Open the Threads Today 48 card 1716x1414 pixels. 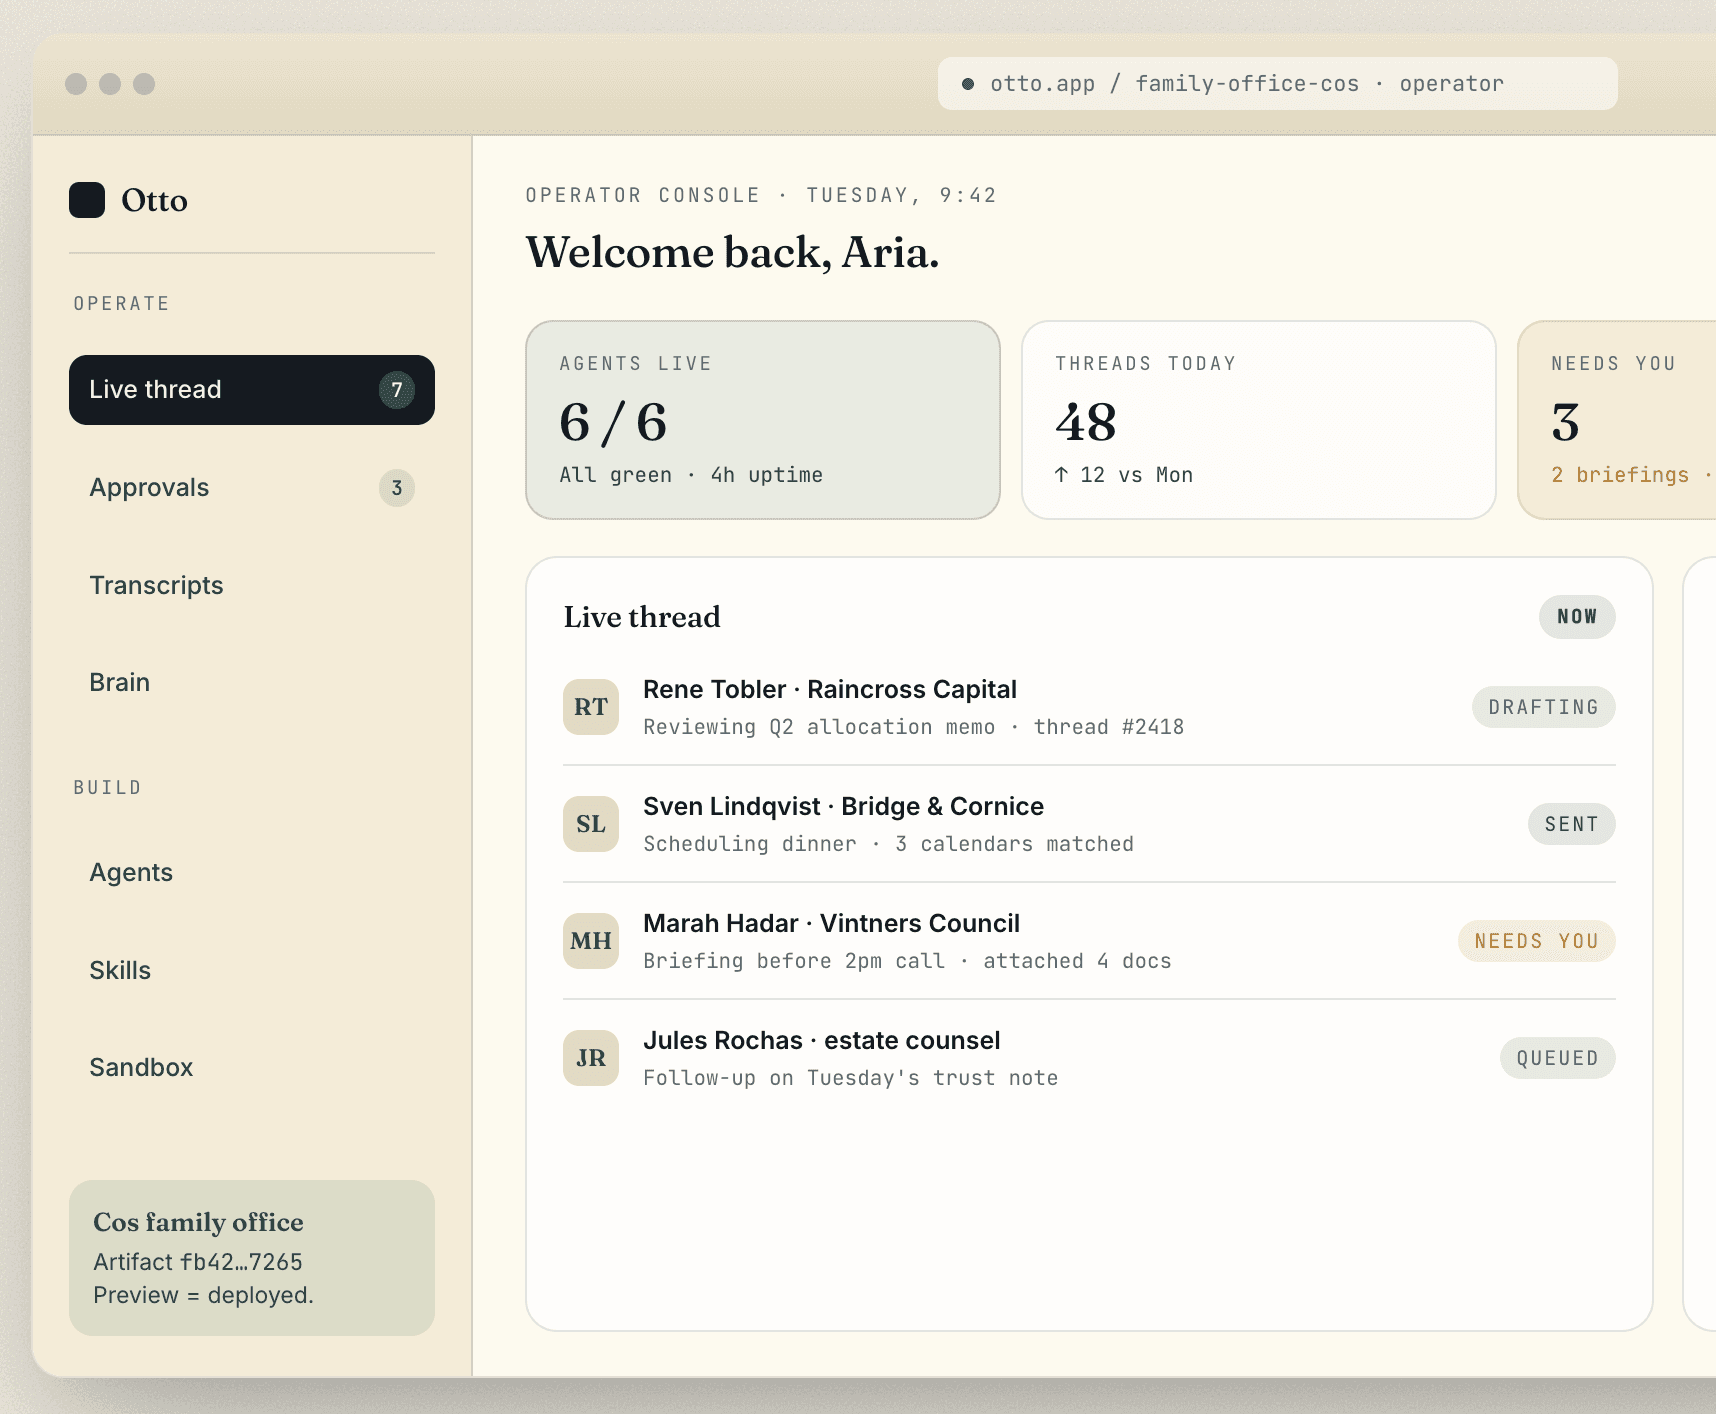[x=1259, y=420]
